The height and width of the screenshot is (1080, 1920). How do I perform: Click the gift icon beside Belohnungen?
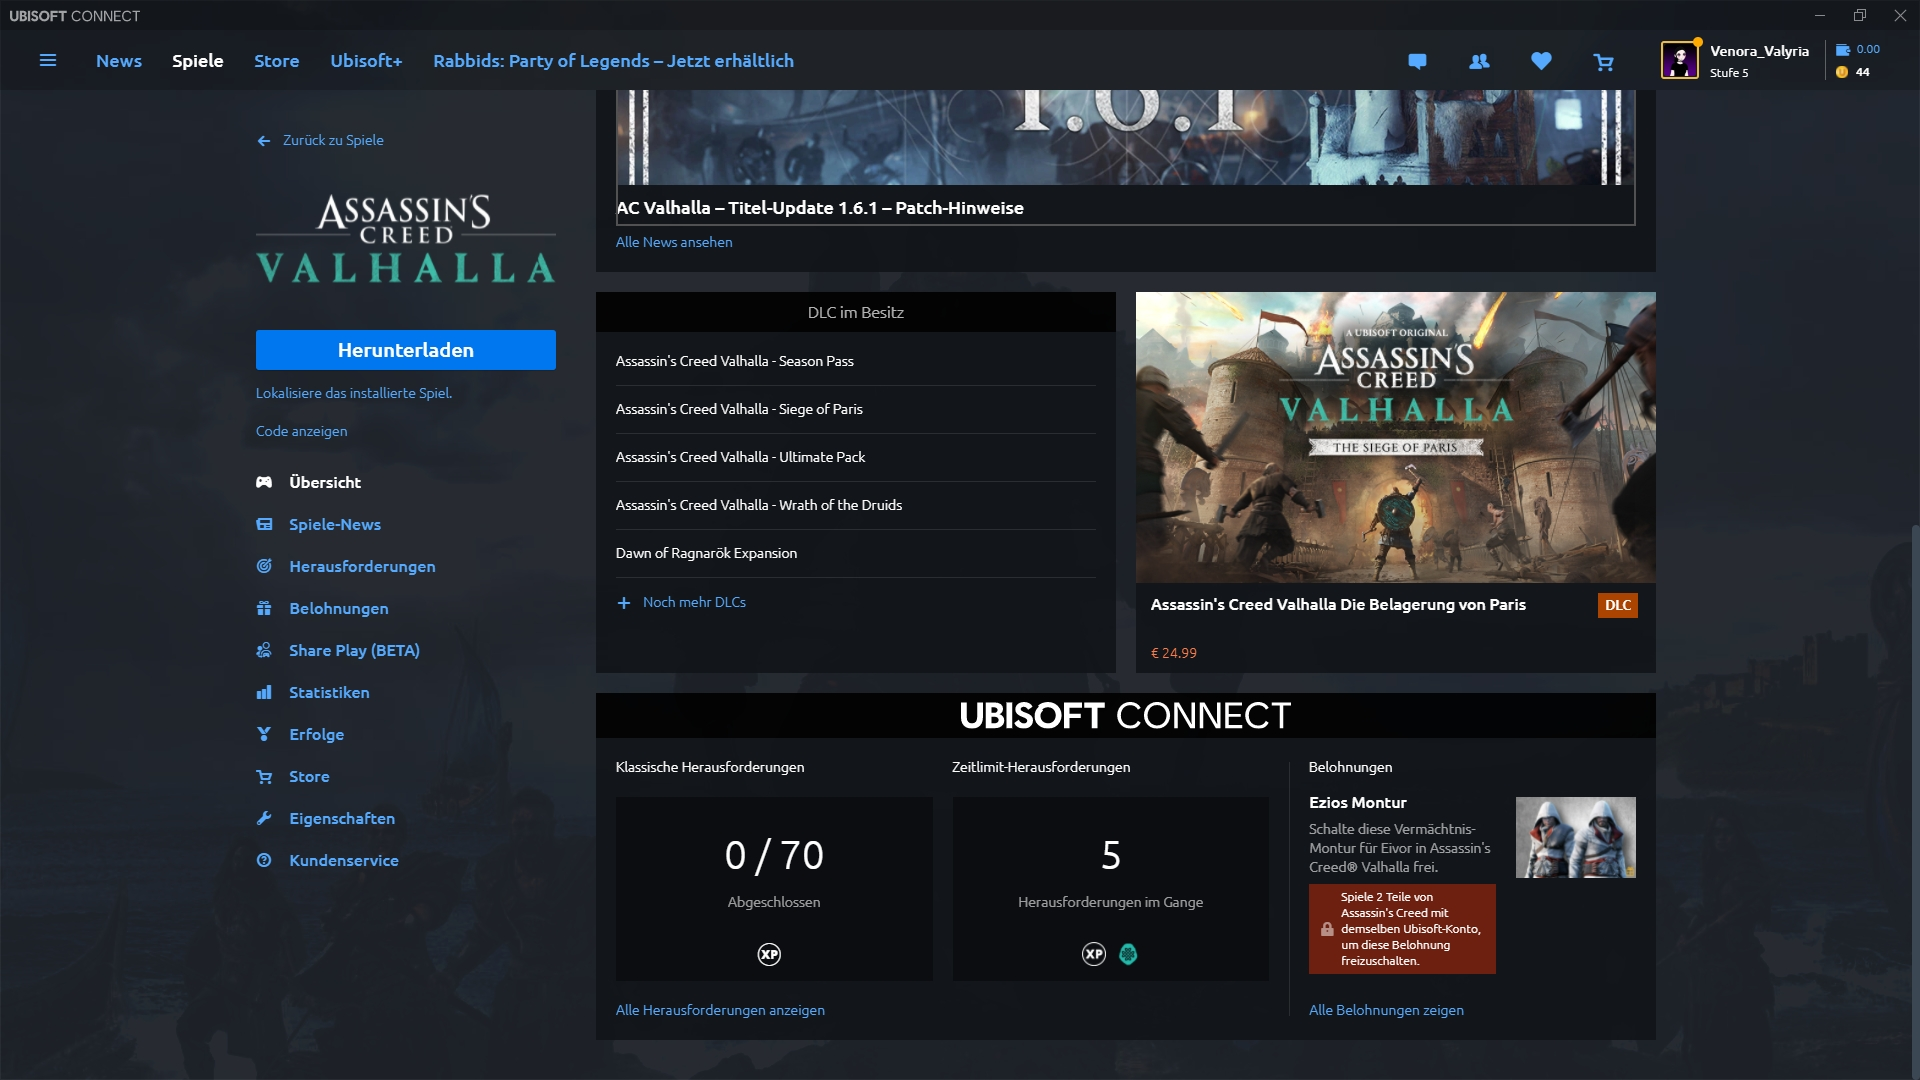coord(264,608)
